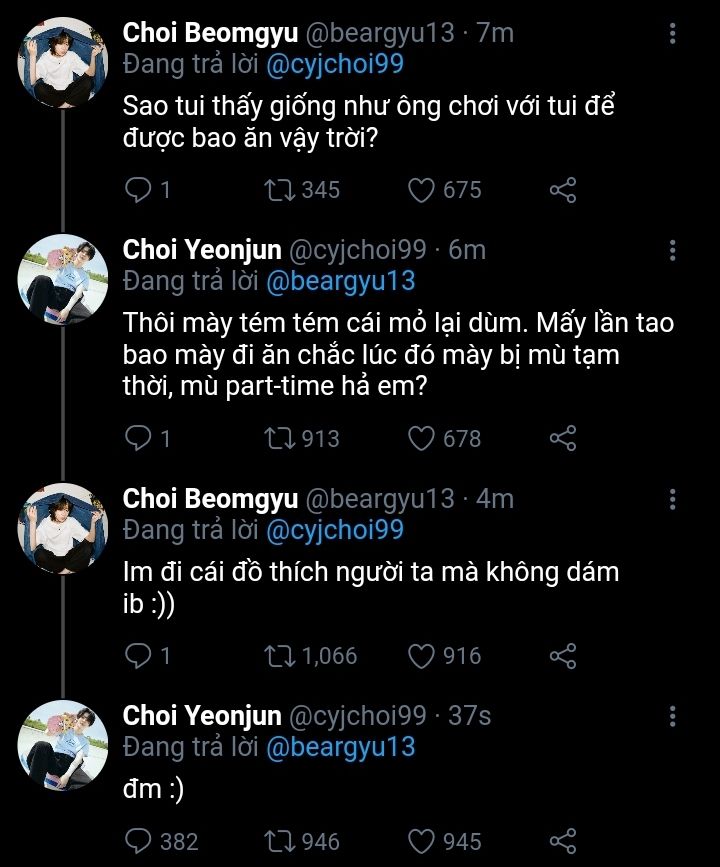Open @cyjchoi99 mention link in the first tweet
This screenshot has width=720, height=867.
coord(335,64)
